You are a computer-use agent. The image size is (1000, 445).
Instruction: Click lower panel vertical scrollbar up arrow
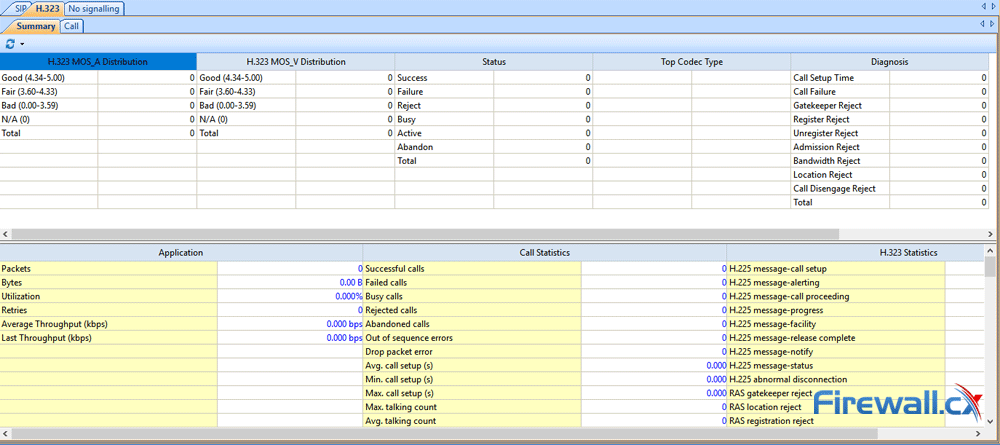click(990, 251)
